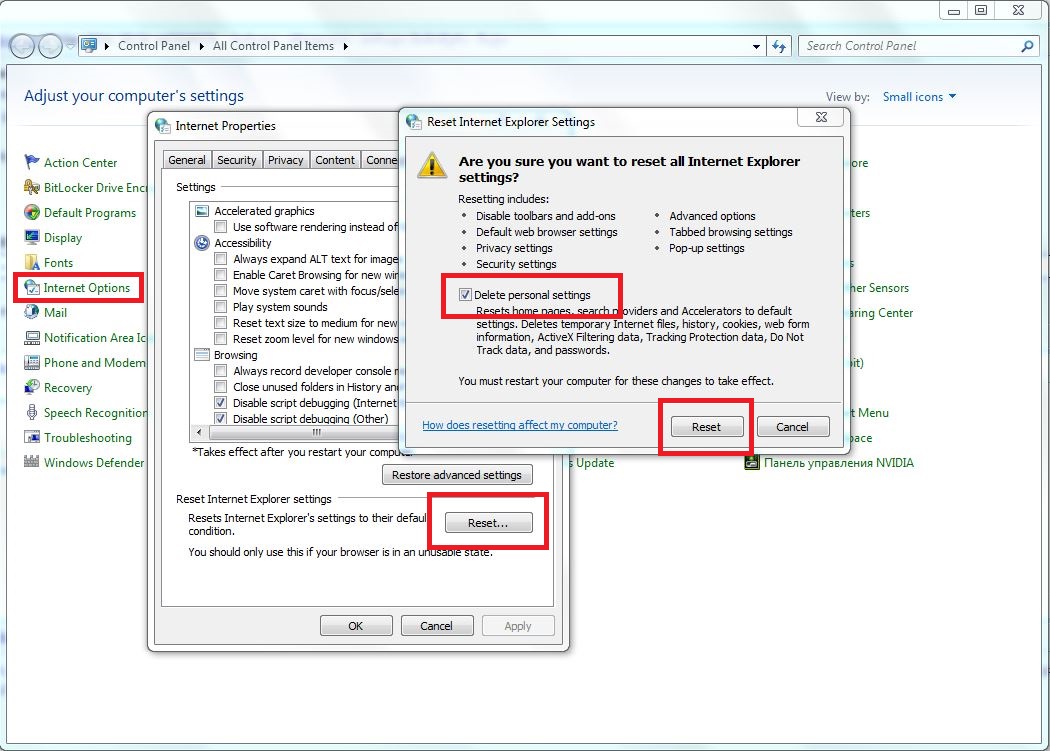Open the Content tab
1050x751 pixels.
point(335,160)
